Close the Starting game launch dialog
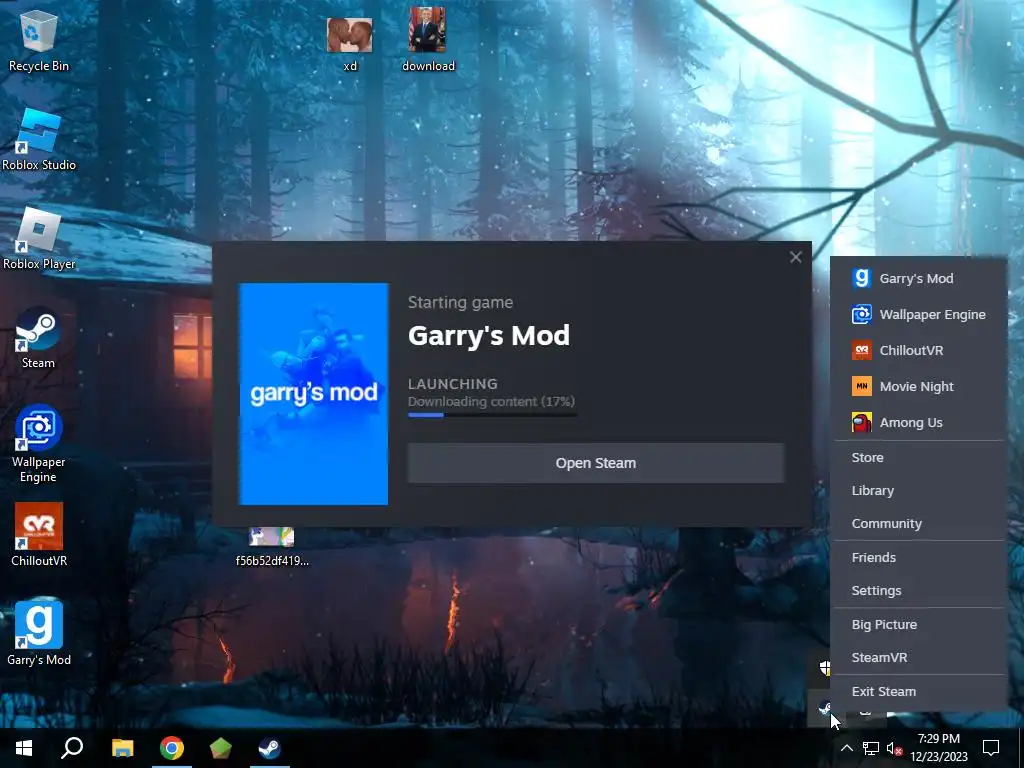The height and width of the screenshot is (768, 1024). pyautogui.click(x=795, y=257)
